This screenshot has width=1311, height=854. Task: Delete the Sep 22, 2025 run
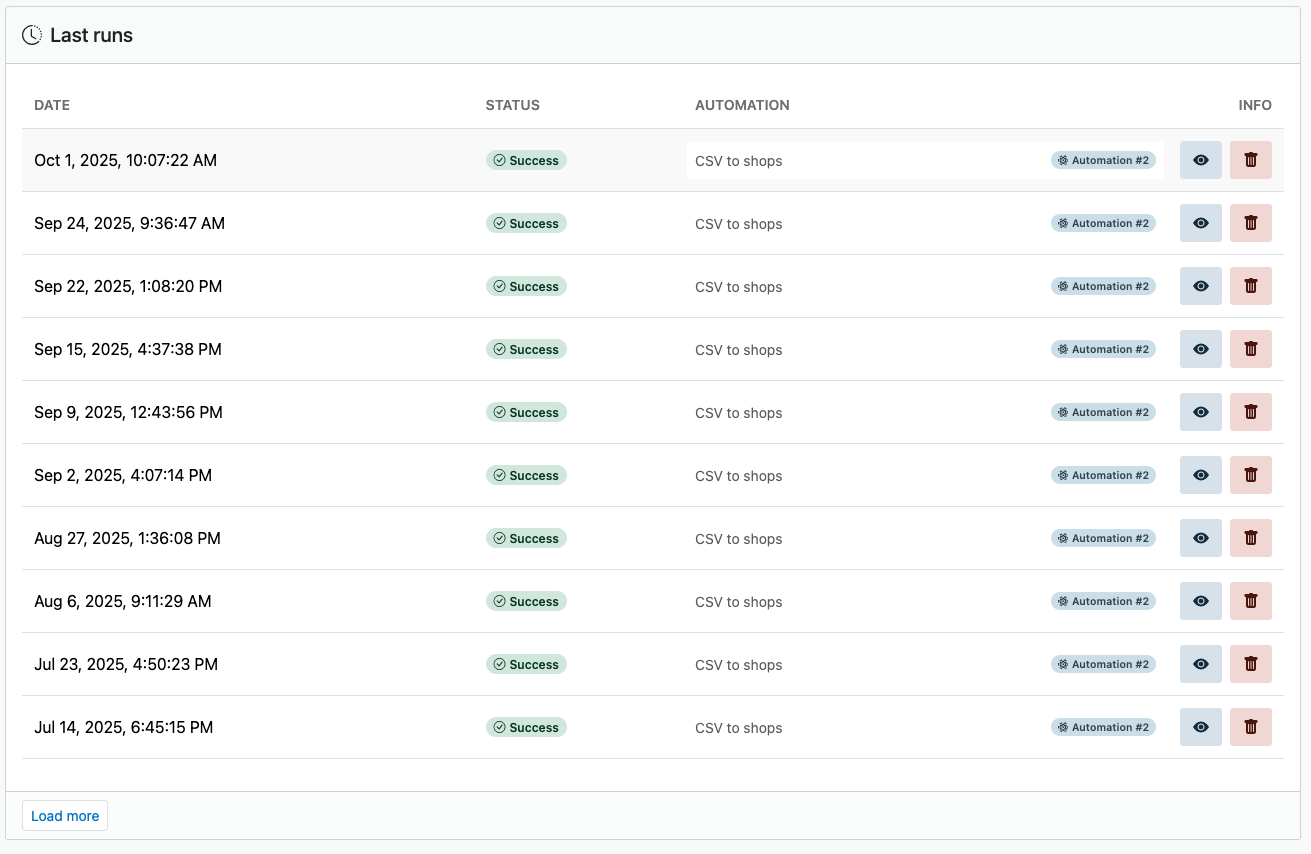tap(1251, 286)
